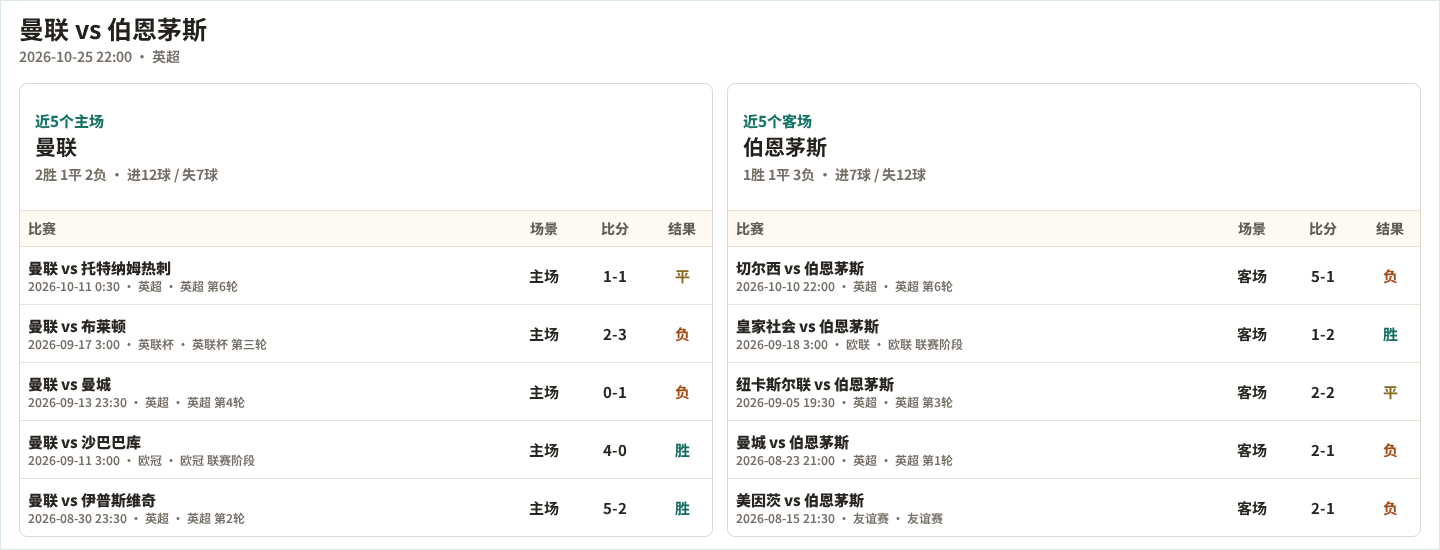
Task: Click result 负 in 曼城 vs 伯恩茅斯 row
Action: (x=1390, y=450)
